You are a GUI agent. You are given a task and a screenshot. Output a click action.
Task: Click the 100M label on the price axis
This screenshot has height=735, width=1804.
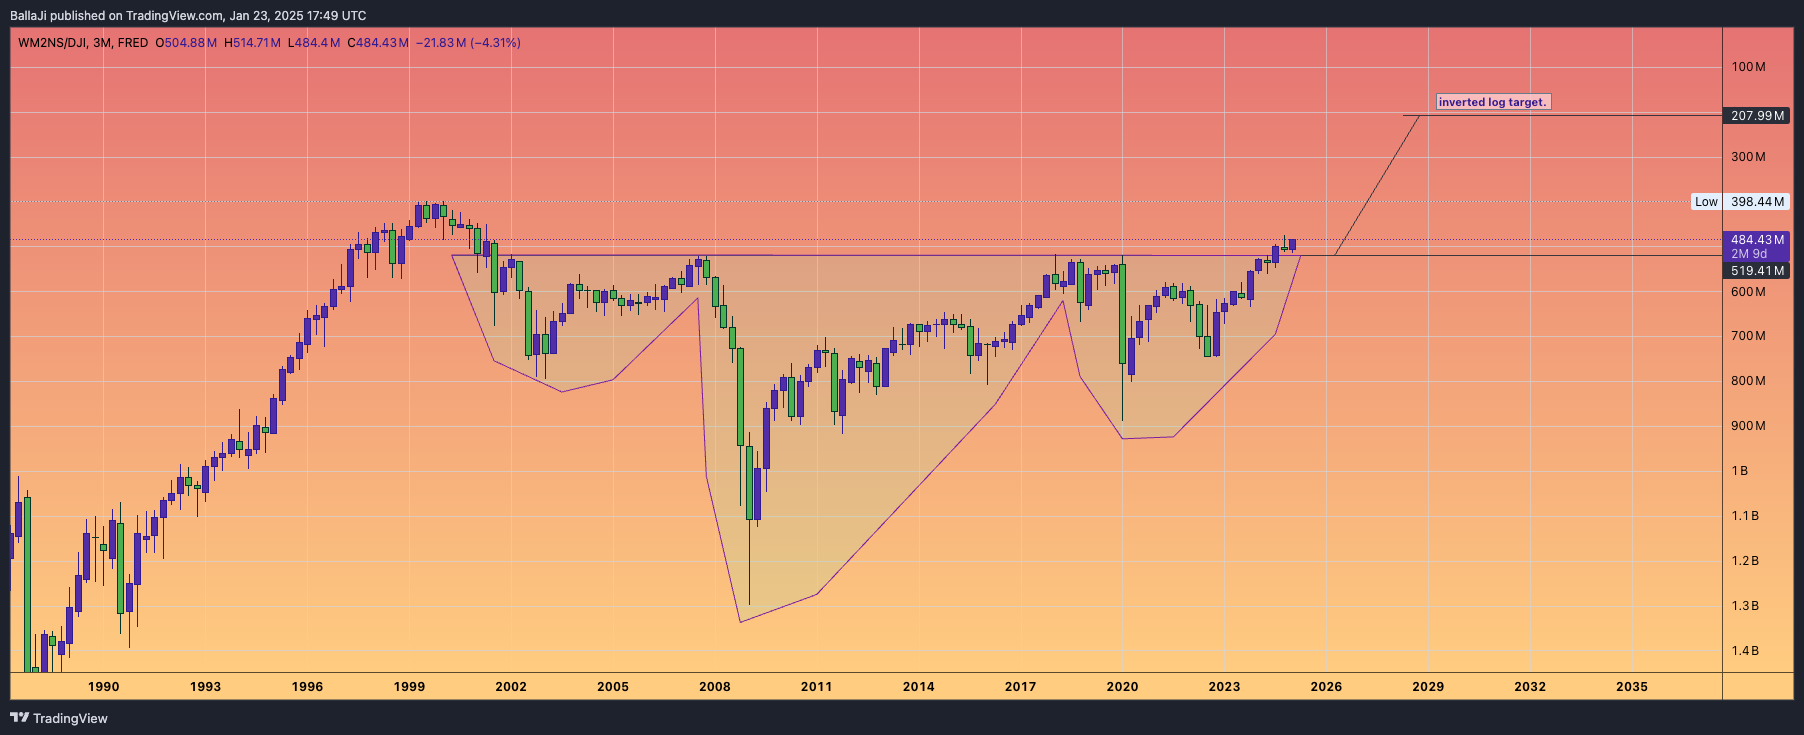[1748, 67]
